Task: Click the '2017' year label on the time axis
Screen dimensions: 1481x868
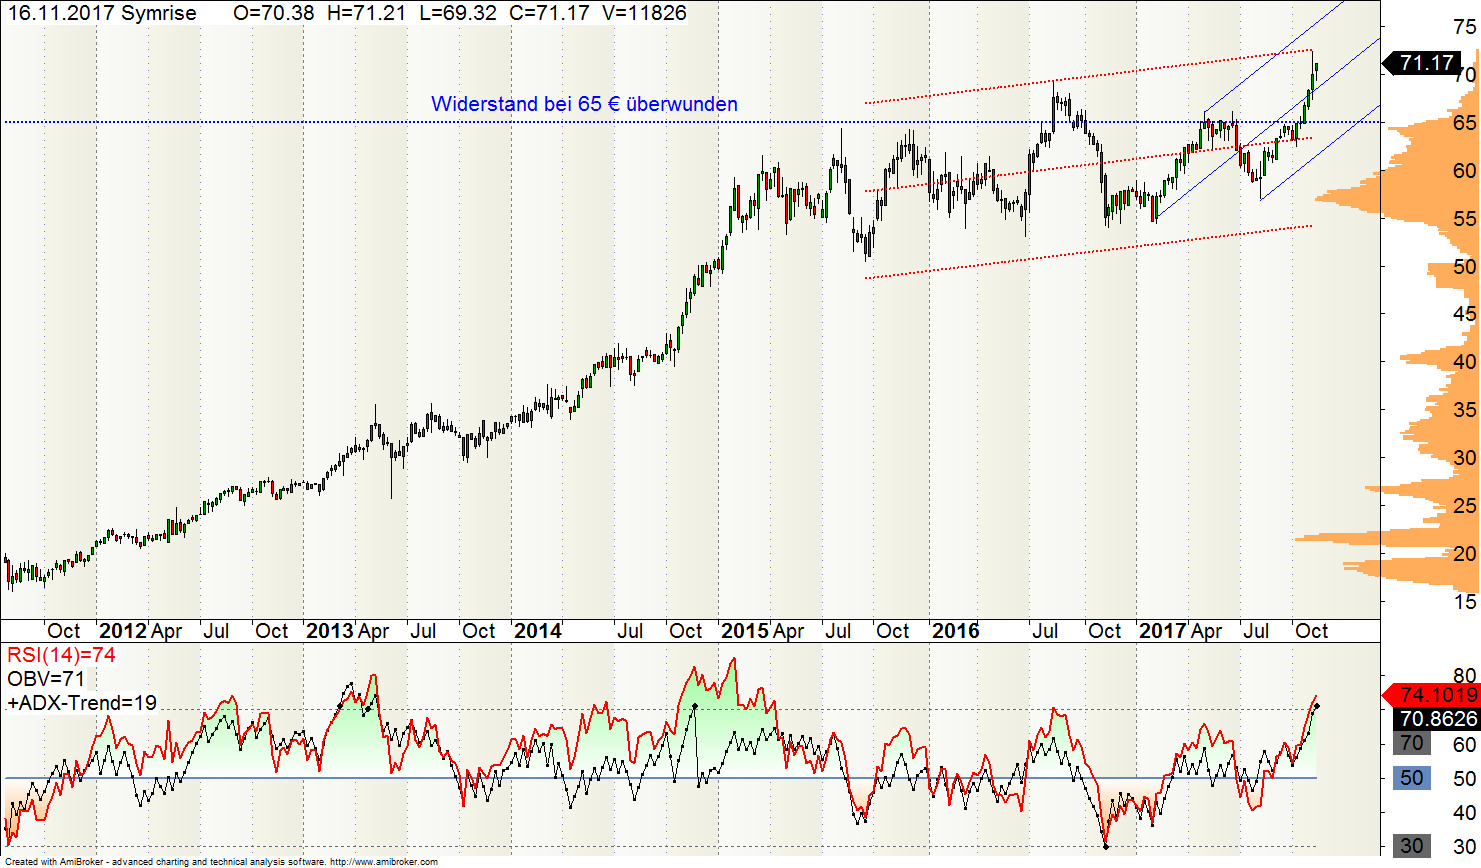Action: [1163, 631]
